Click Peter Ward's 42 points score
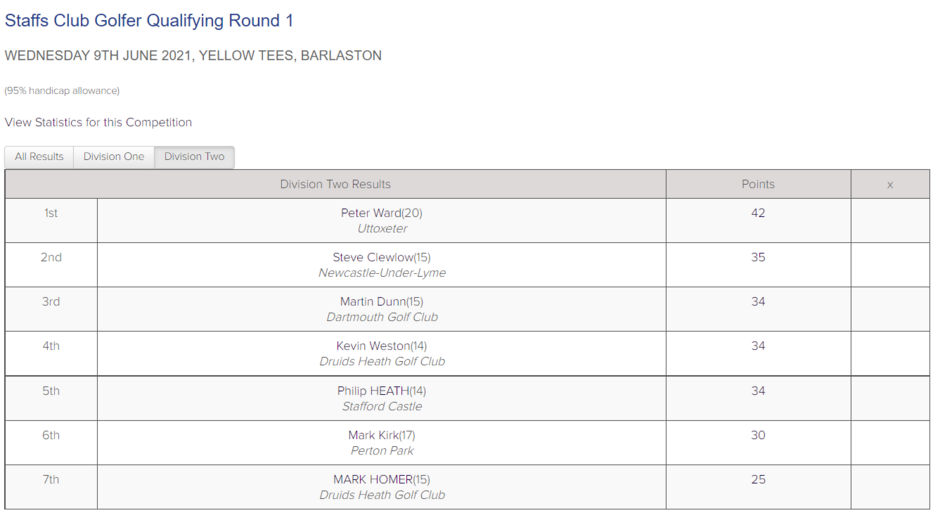 pos(758,213)
